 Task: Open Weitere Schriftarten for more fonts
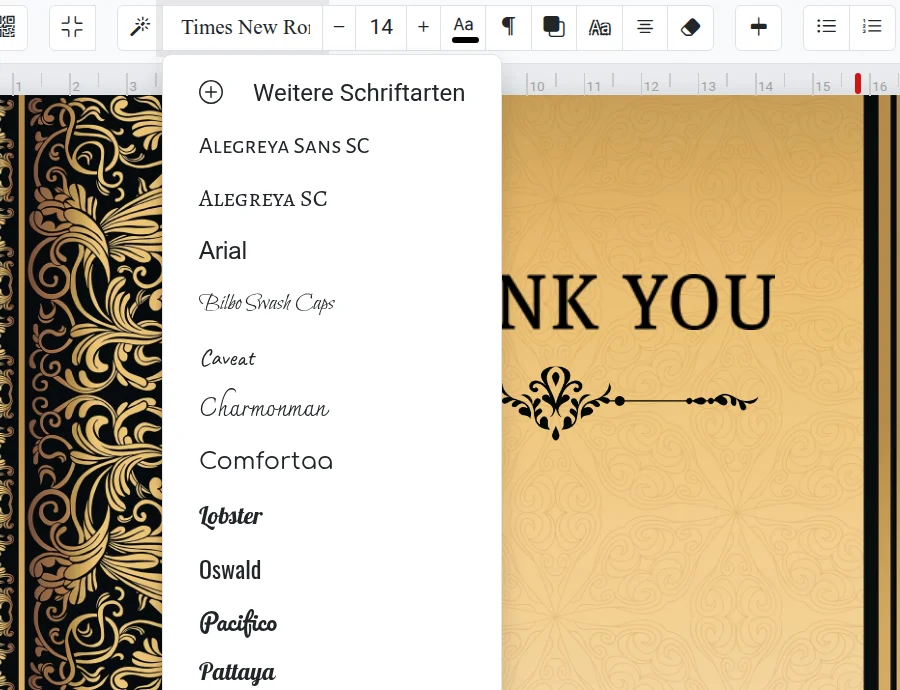332,92
